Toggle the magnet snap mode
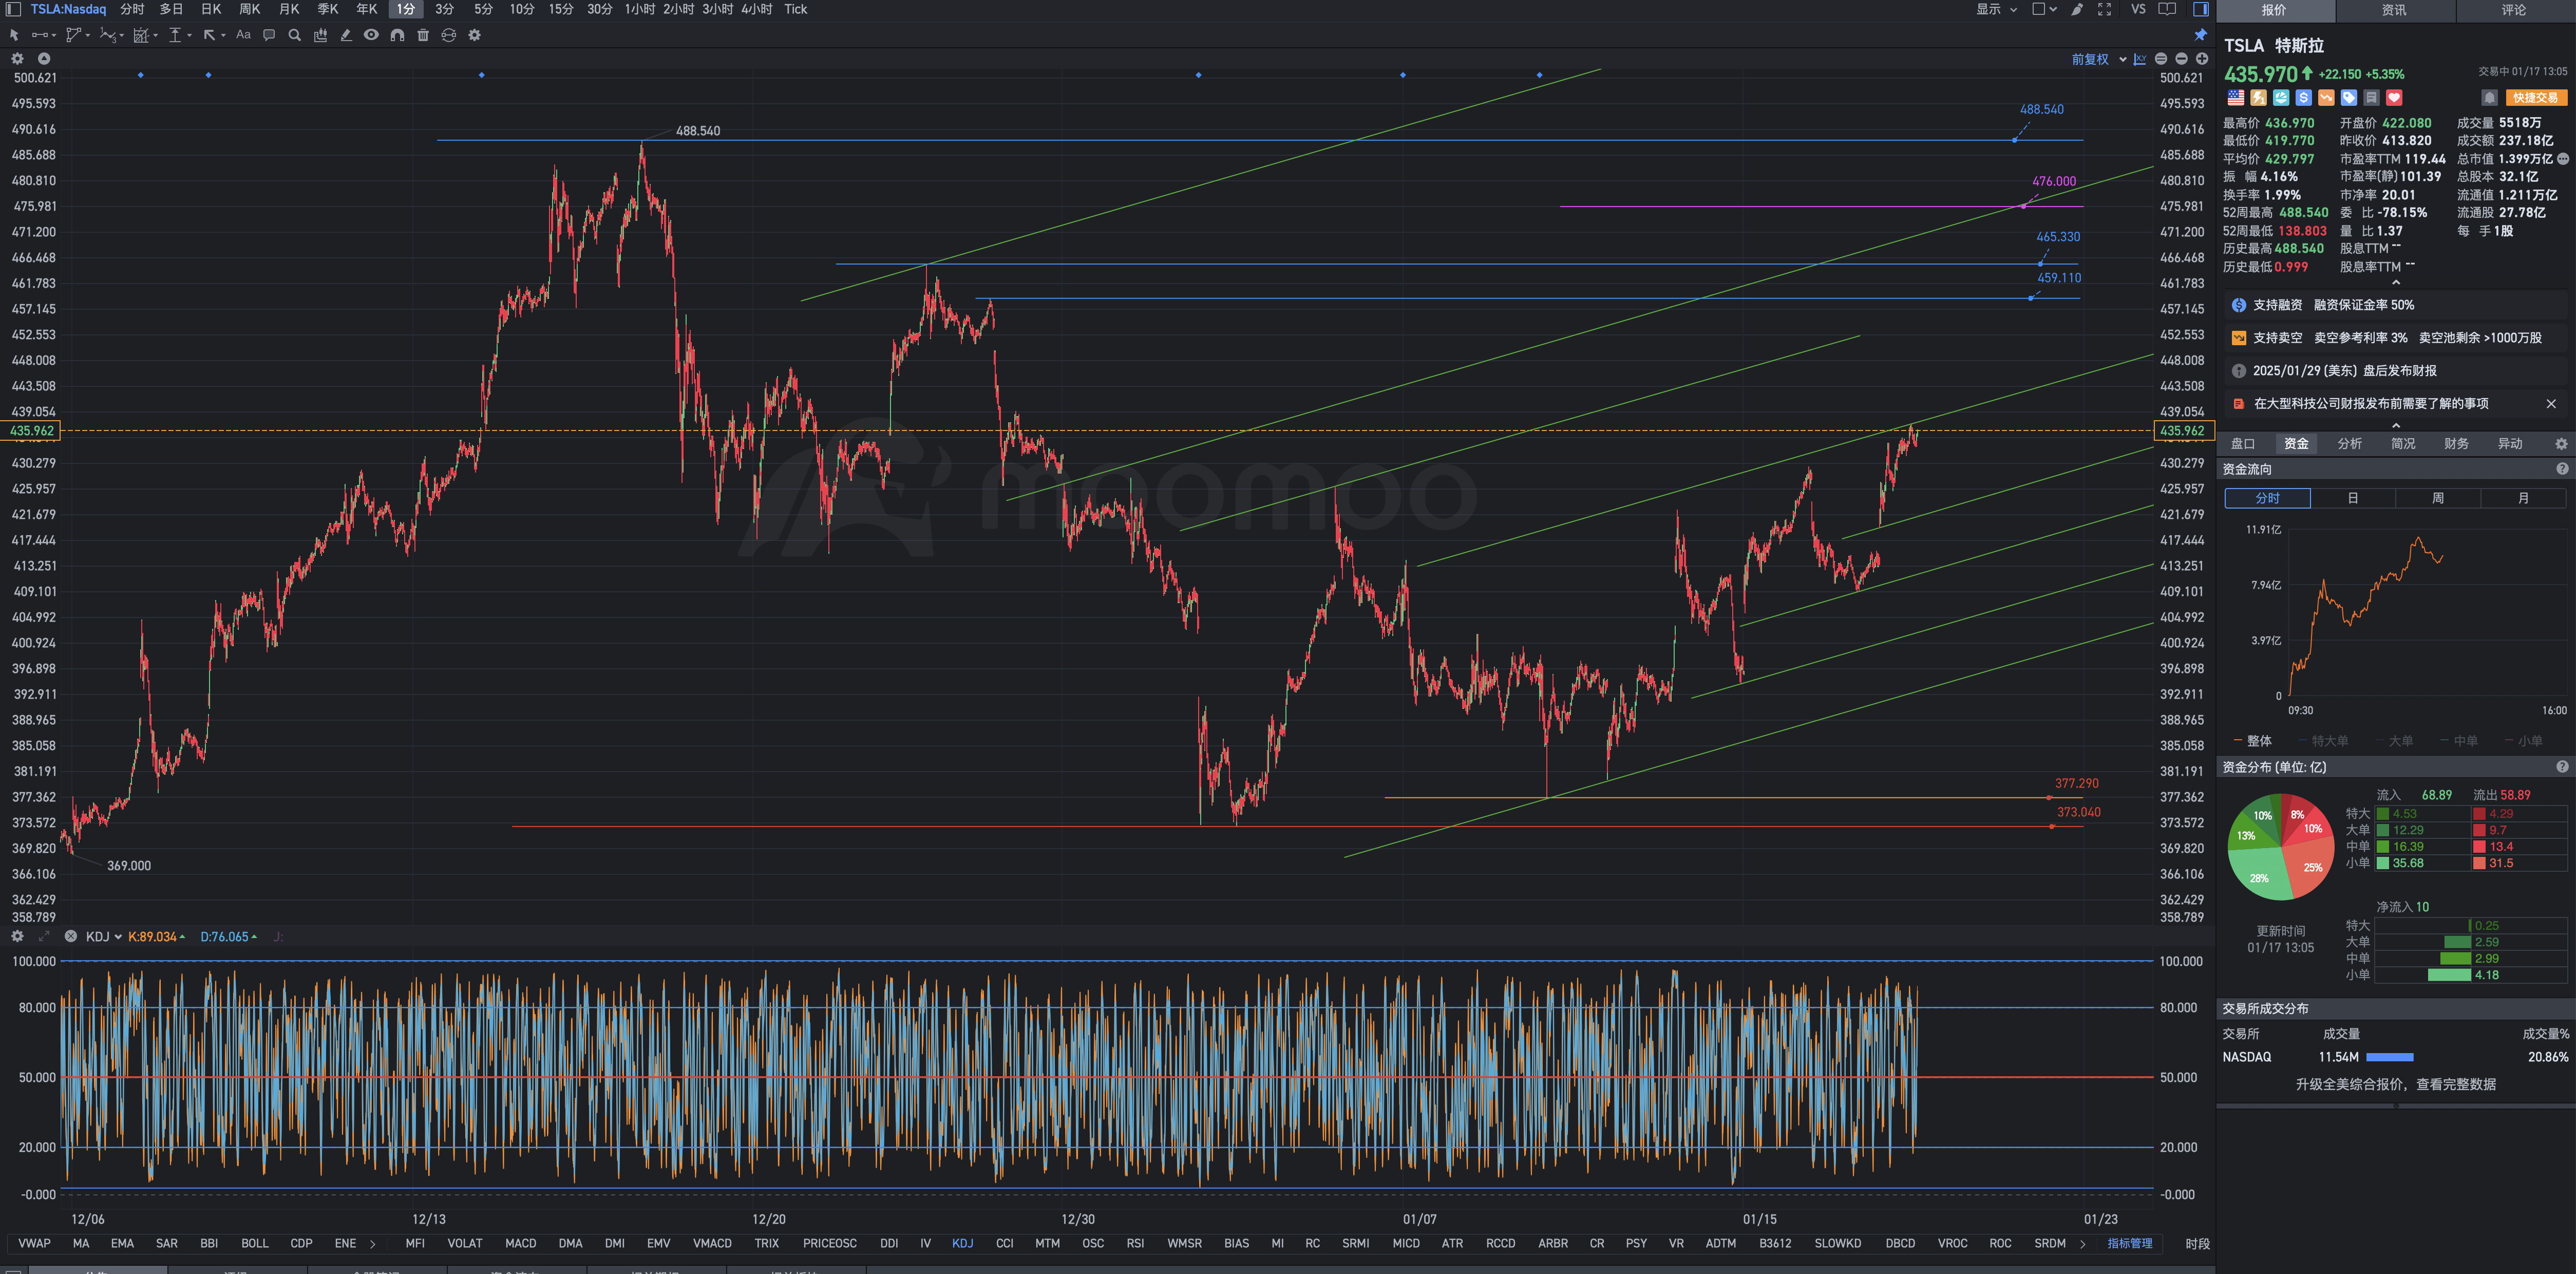 [397, 35]
